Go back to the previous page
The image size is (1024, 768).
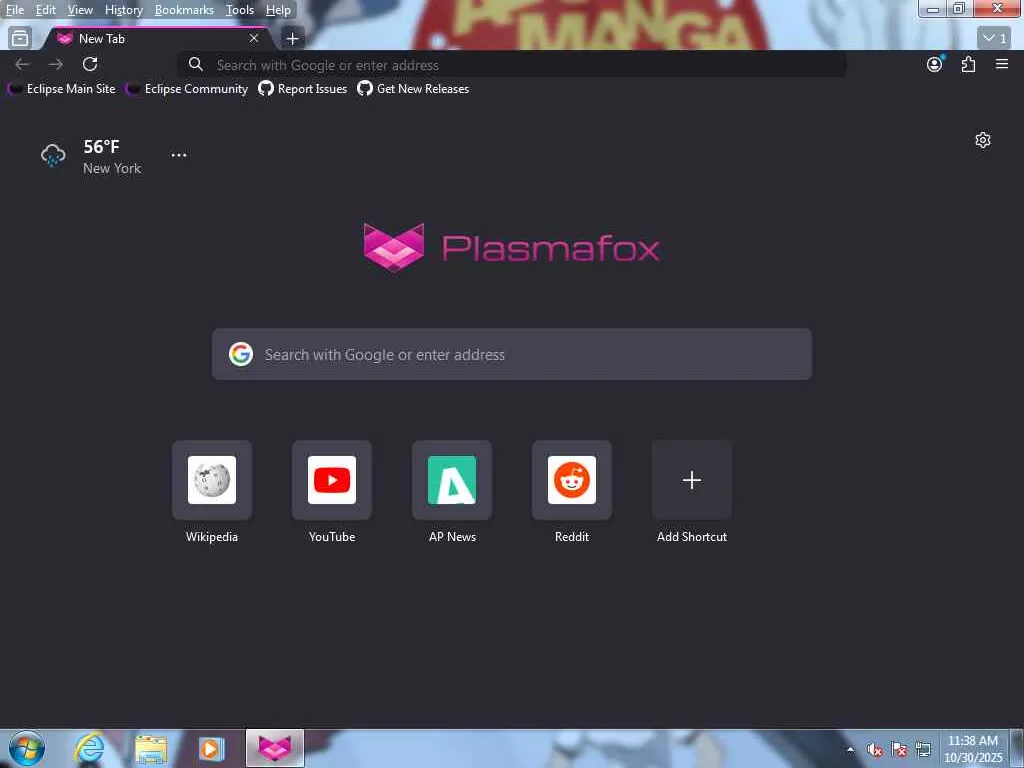[x=22, y=64]
